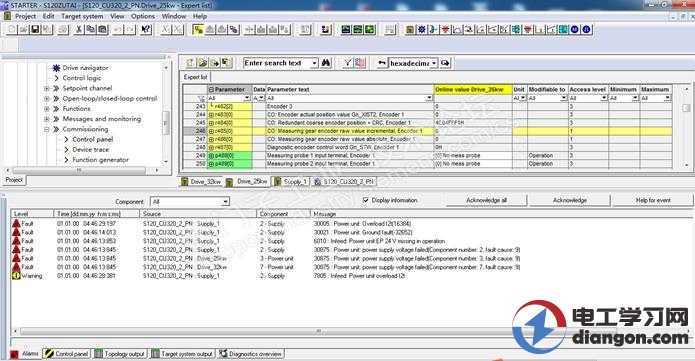Open the Access level filter dropdown
The height and width of the screenshot is (361, 695).
click(603, 98)
